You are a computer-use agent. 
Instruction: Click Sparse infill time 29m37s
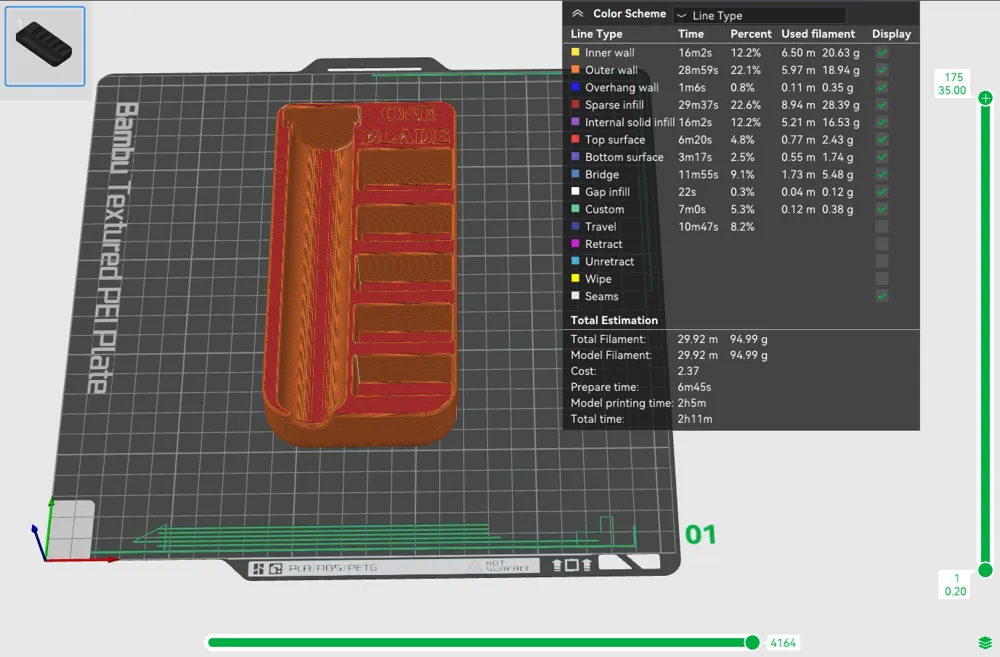tap(698, 105)
